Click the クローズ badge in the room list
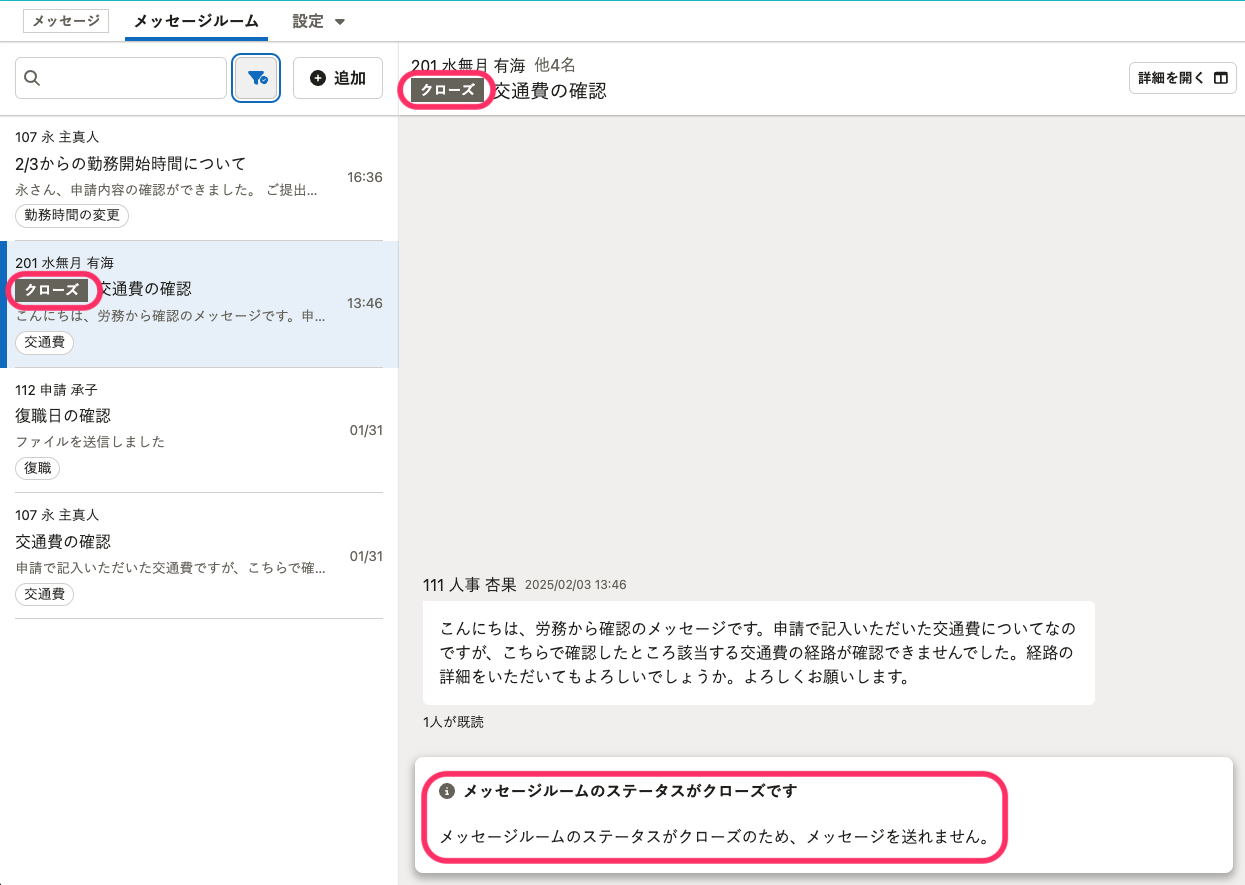The height and width of the screenshot is (885, 1245). tap(52, 290)
